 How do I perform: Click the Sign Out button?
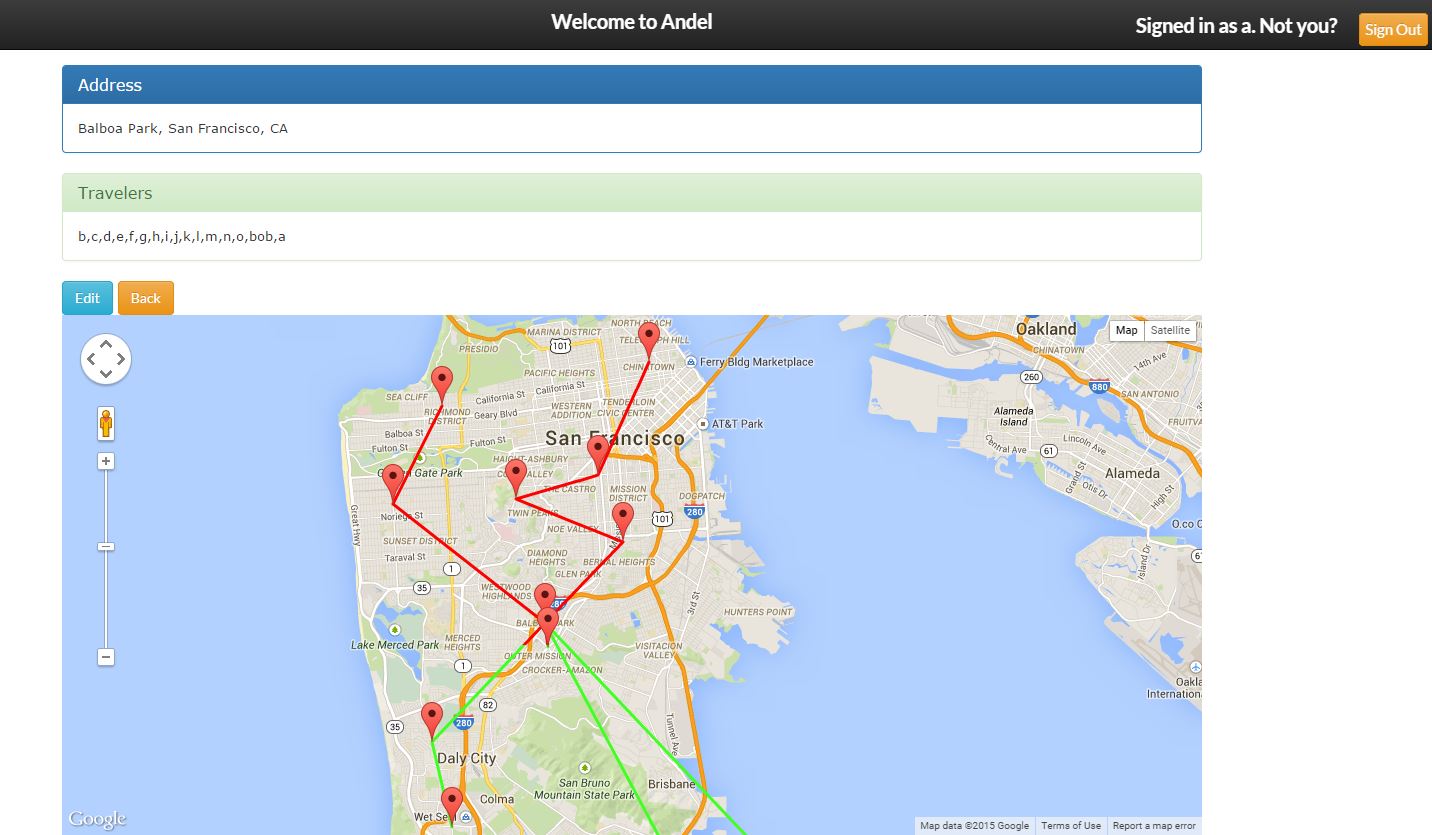coord(1393,29)
